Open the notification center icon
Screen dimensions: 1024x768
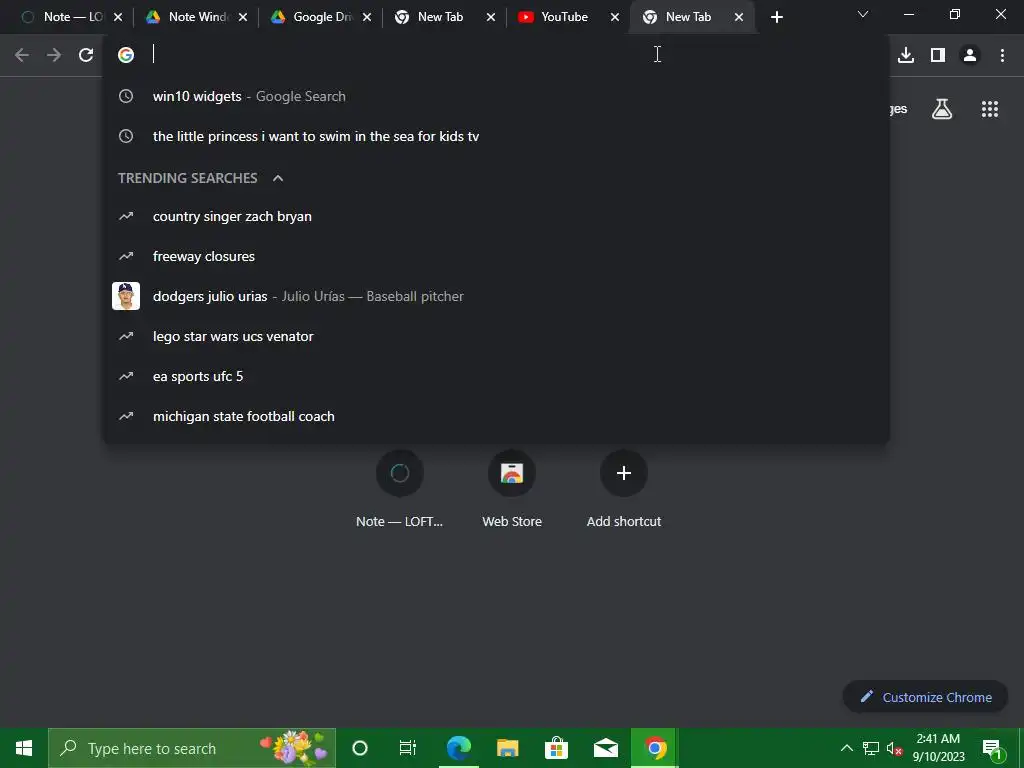pos(992,749)
